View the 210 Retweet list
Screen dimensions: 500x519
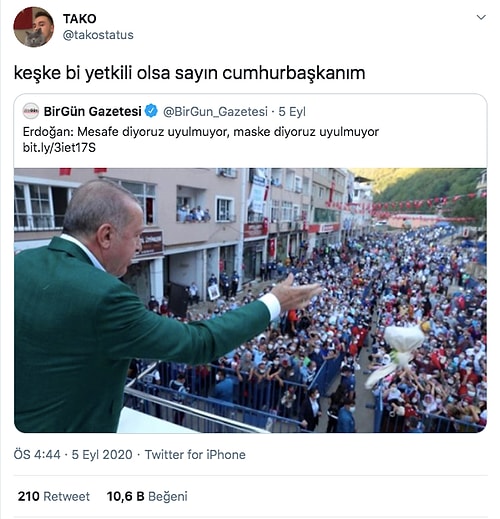54,496
